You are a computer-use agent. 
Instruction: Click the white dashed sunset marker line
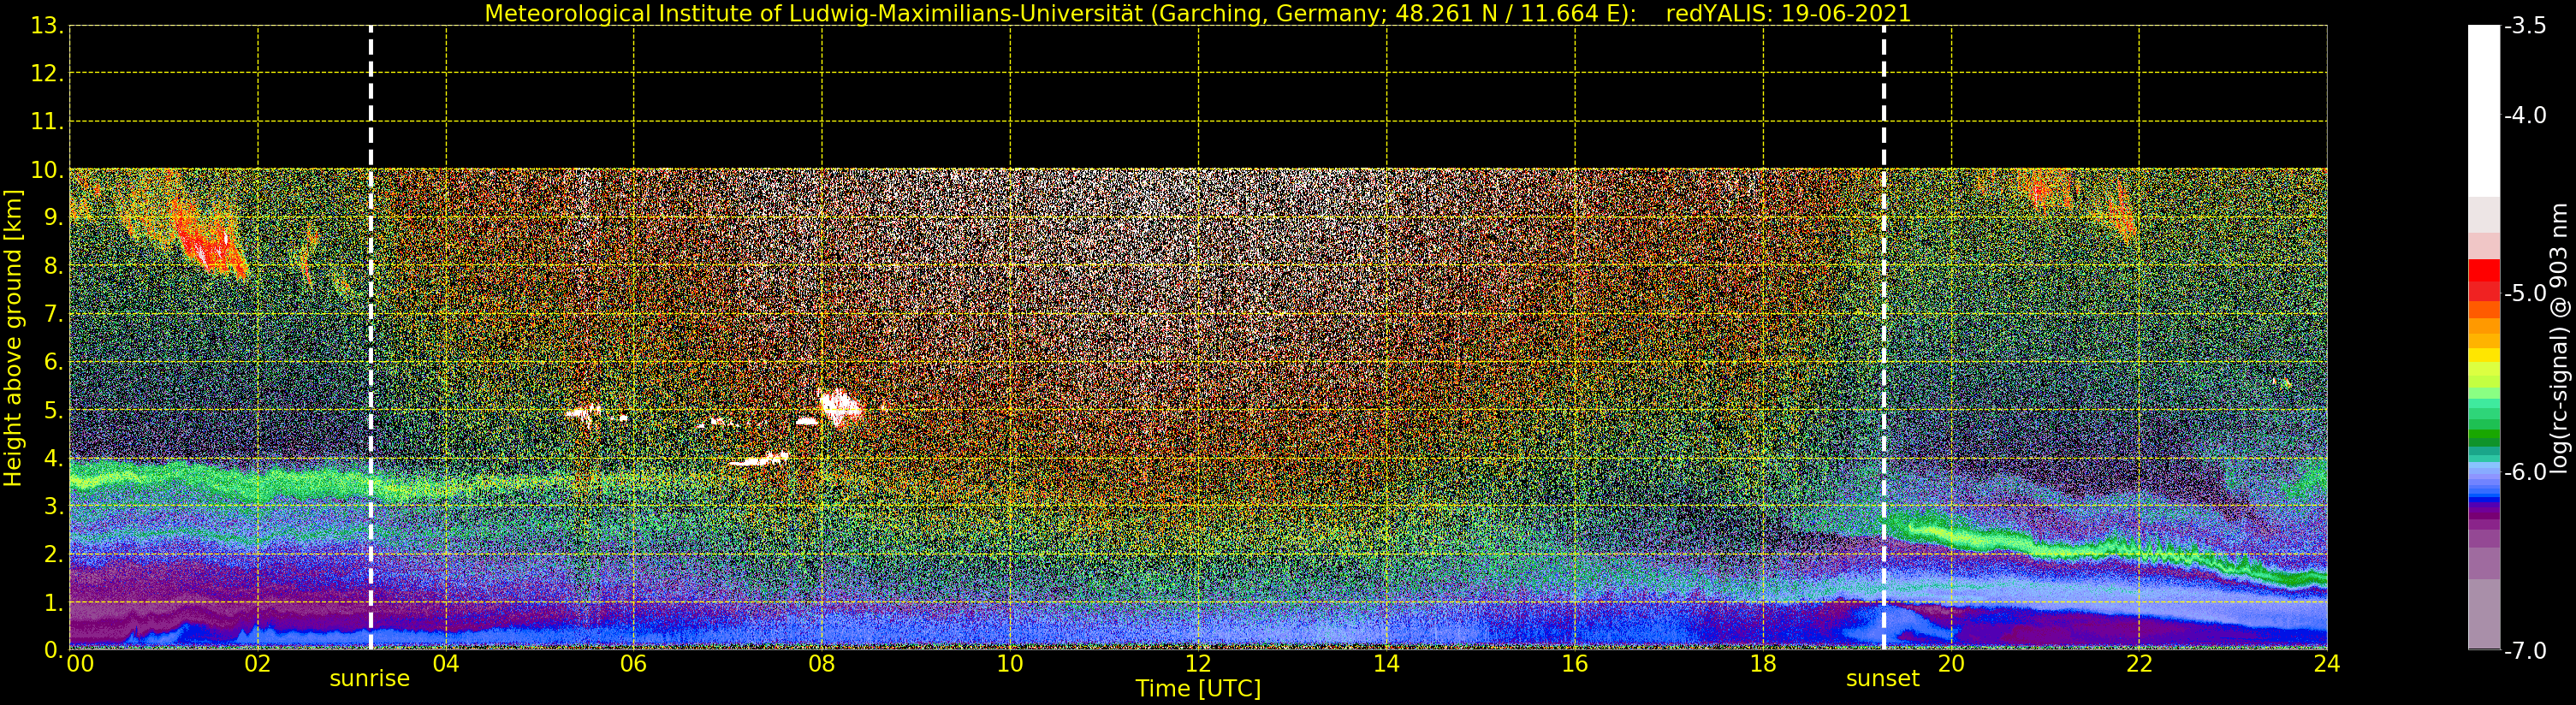tap(1884, 337)
